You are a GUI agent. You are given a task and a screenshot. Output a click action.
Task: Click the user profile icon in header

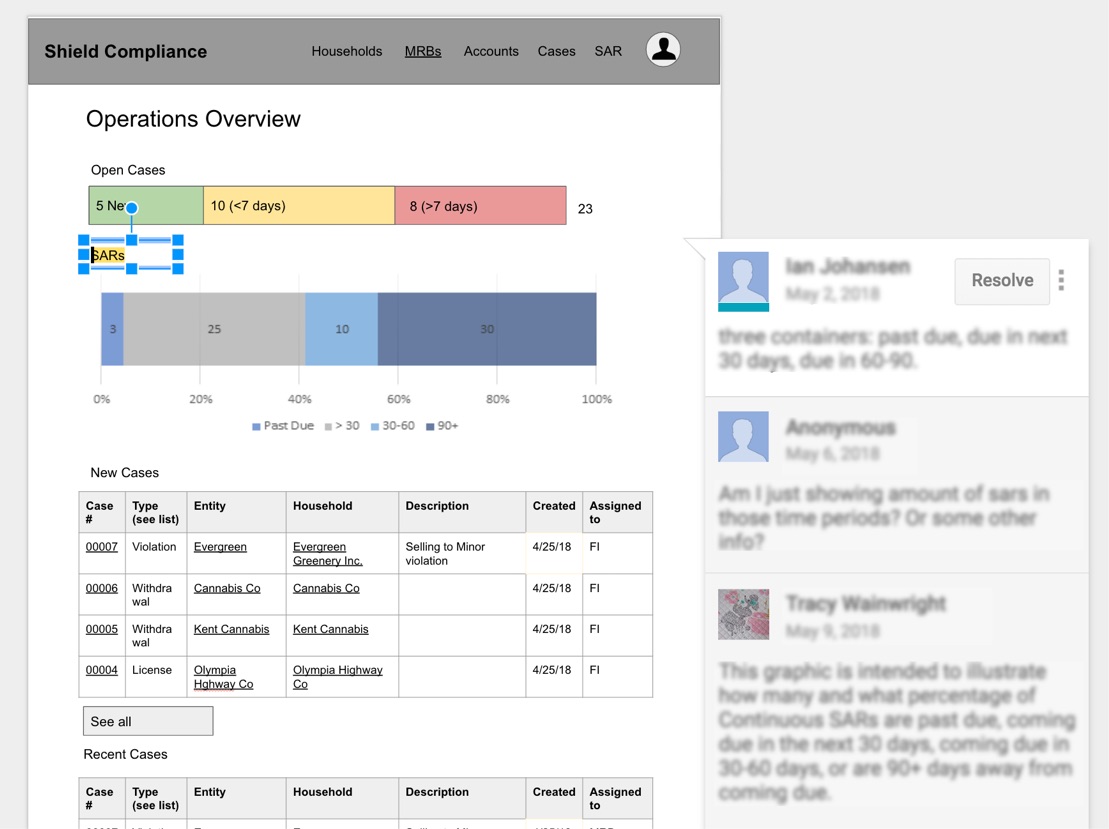[663, 50]
